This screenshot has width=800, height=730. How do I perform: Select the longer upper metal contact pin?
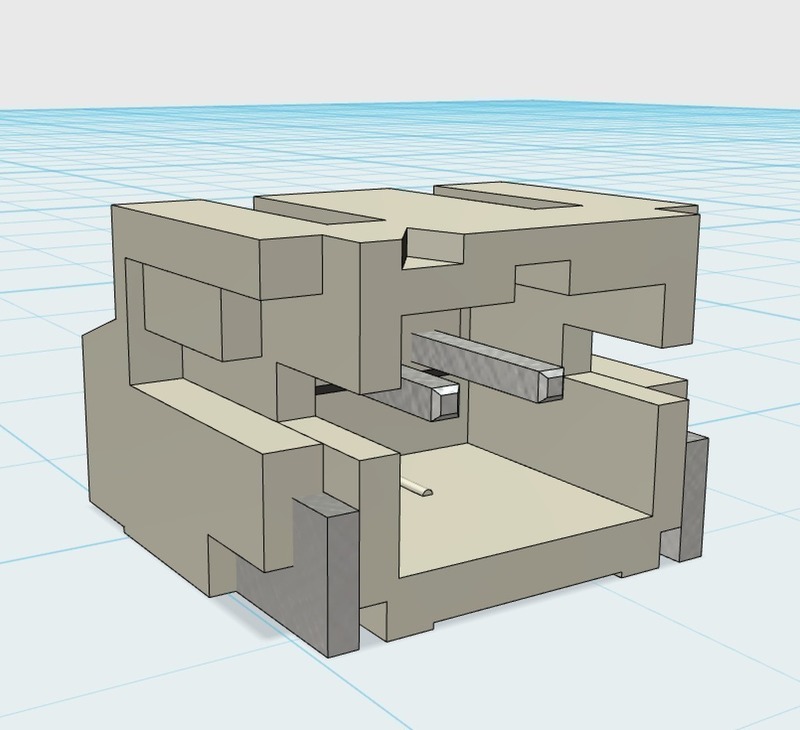pos(485,363)
